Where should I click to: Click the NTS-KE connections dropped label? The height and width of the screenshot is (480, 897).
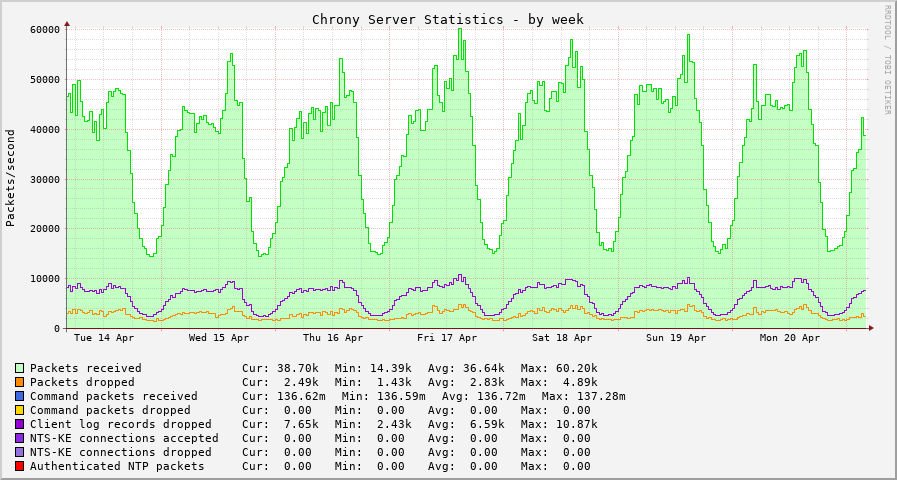[x=121, y=453]
